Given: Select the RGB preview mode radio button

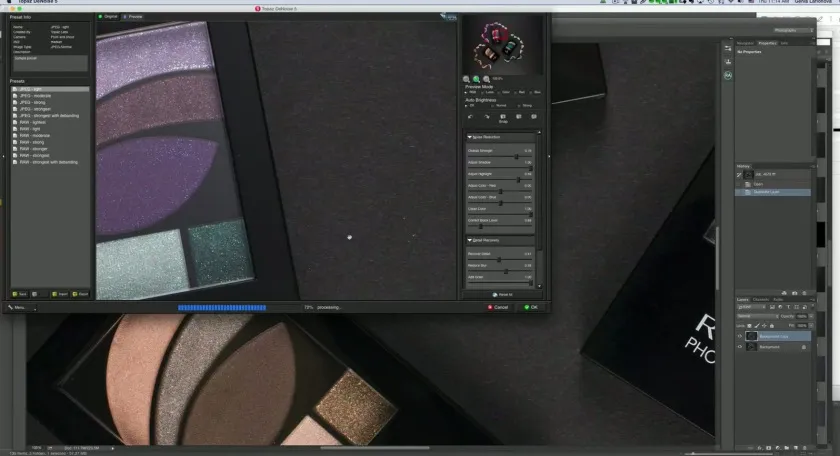Looking at the screenshot, I should point(468,92).
